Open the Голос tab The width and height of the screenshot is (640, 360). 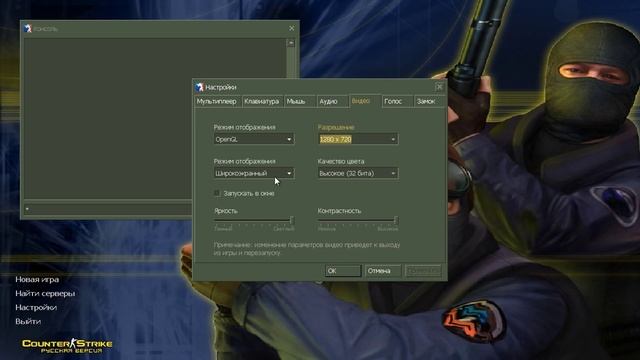coord(397,101)
